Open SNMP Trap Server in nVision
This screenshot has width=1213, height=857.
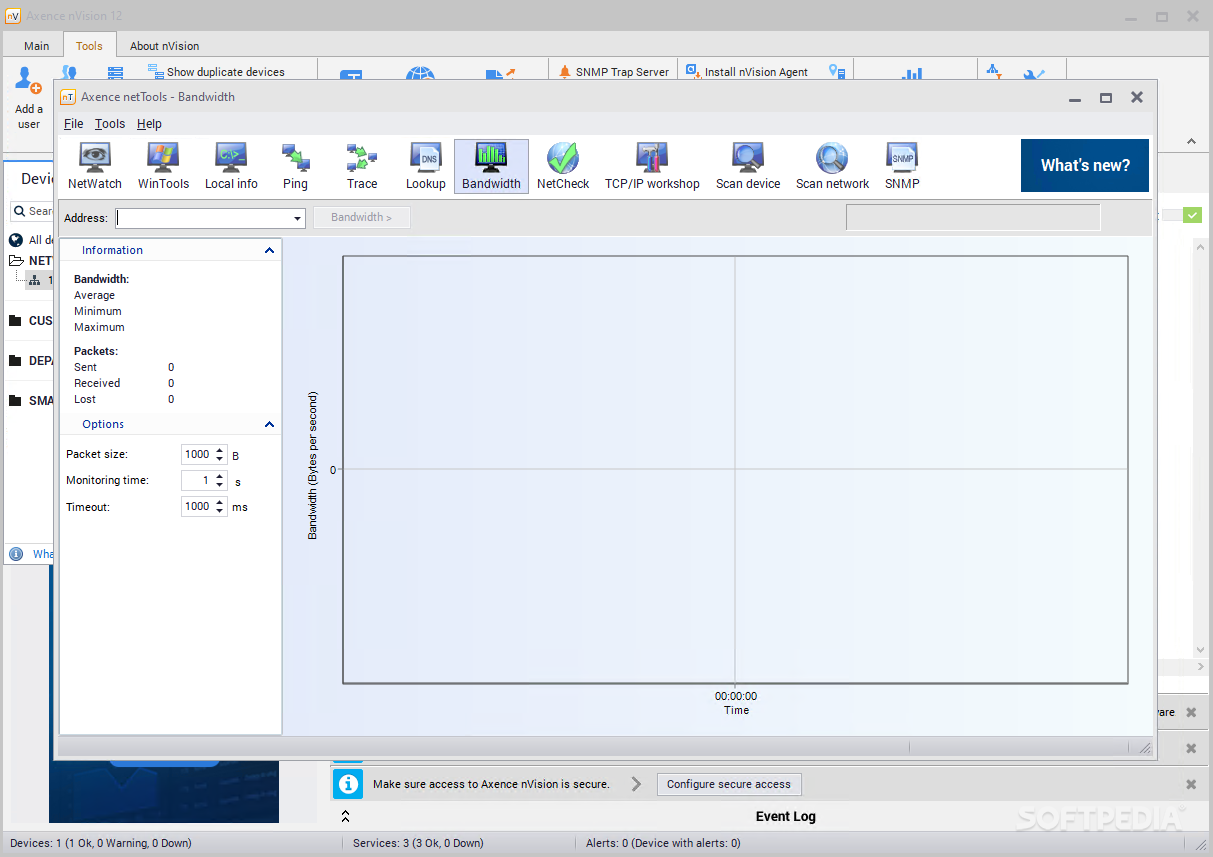pos(614,72)
